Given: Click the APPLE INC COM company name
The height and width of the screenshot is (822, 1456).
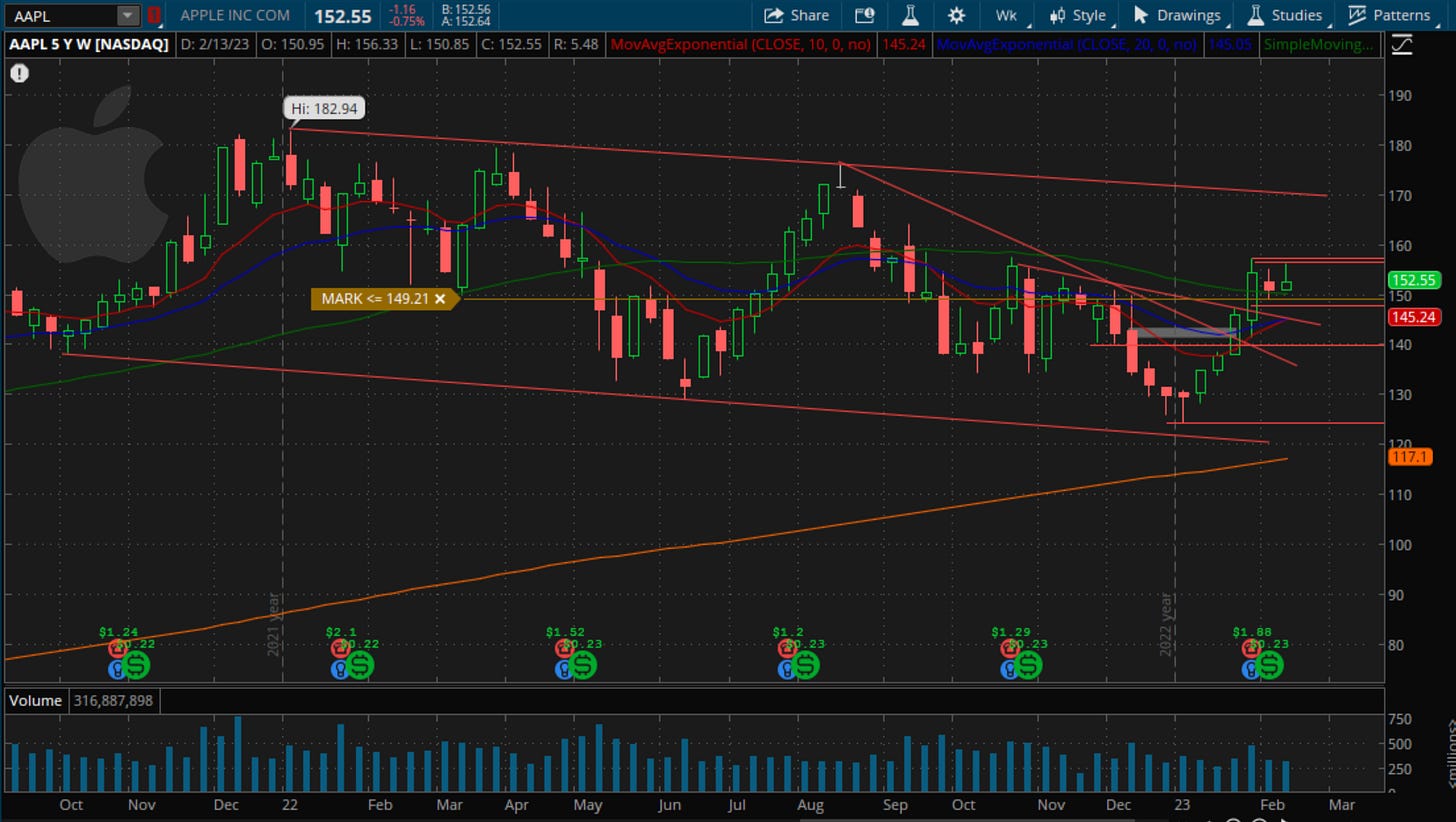Looking at the screenshot, I should pos(235,15).
